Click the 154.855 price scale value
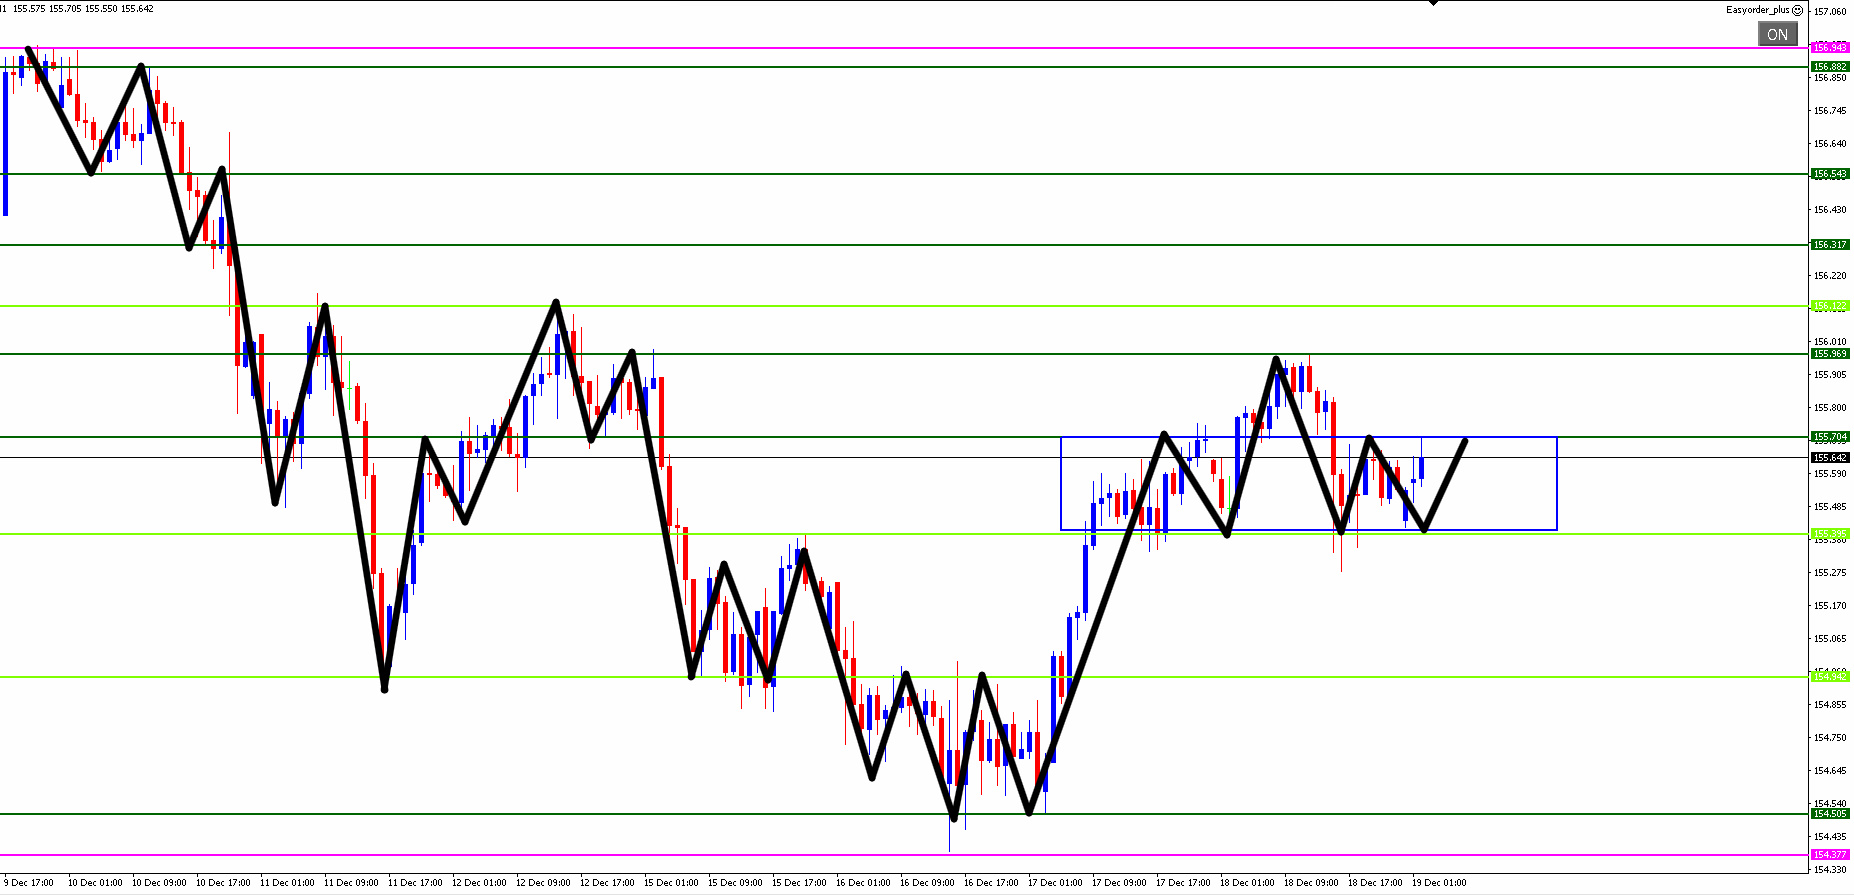This screenshot has height=895, width=1854. (1830, 705)
